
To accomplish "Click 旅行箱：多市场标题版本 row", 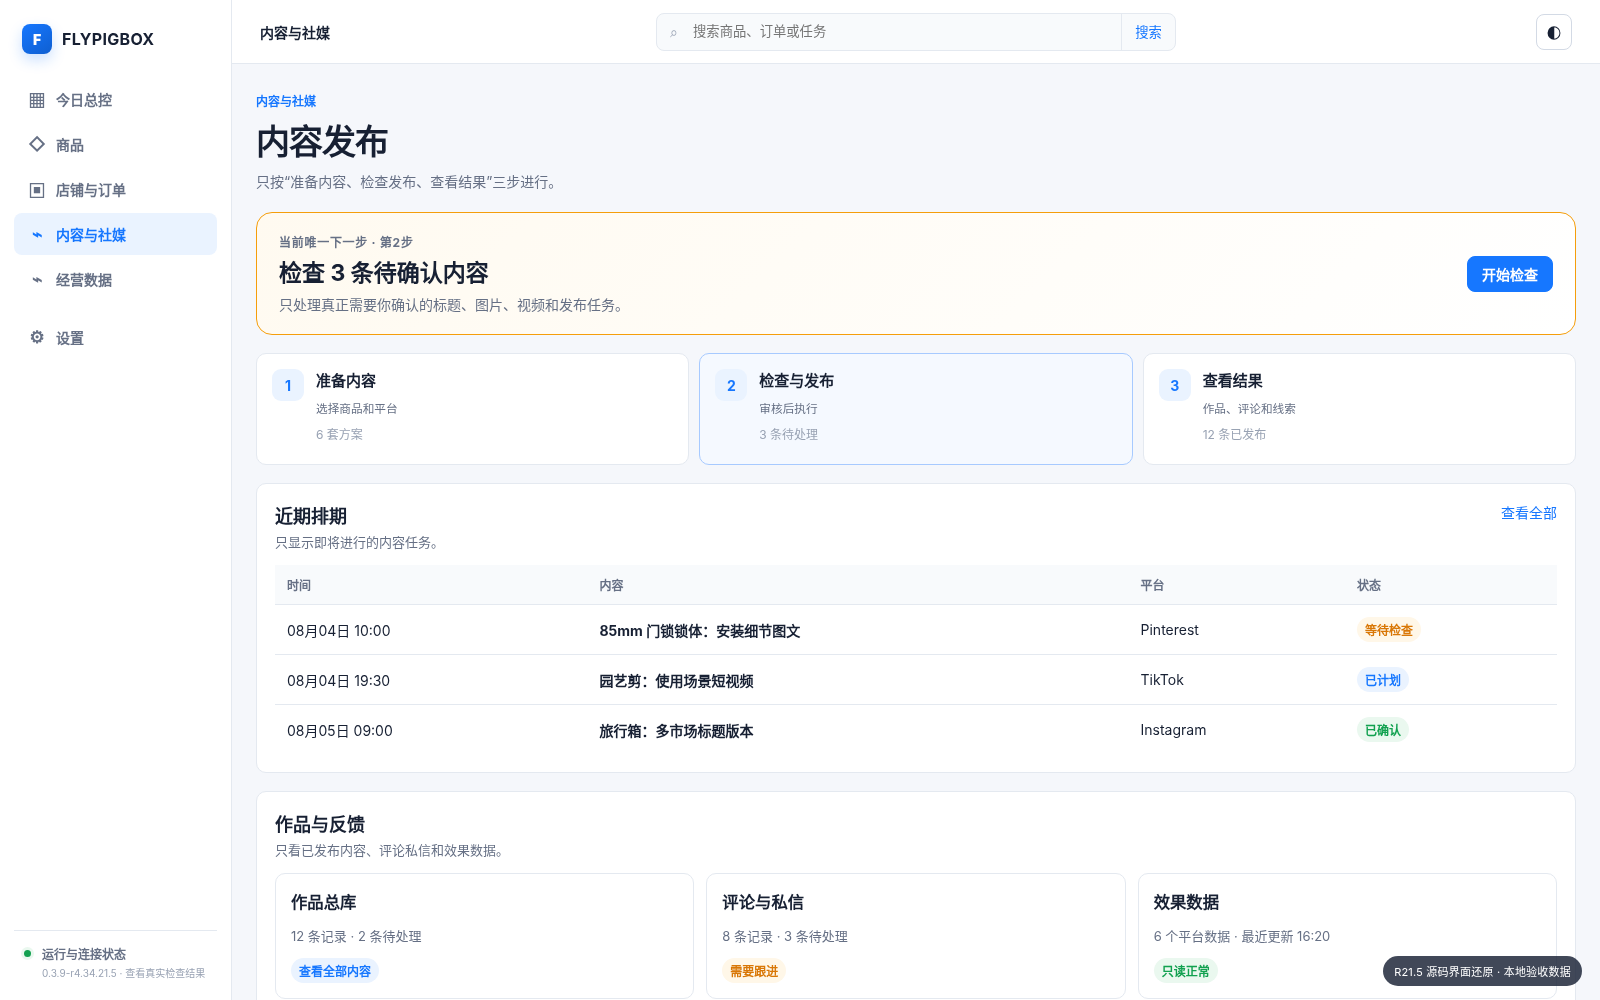I will coord(916,730).
